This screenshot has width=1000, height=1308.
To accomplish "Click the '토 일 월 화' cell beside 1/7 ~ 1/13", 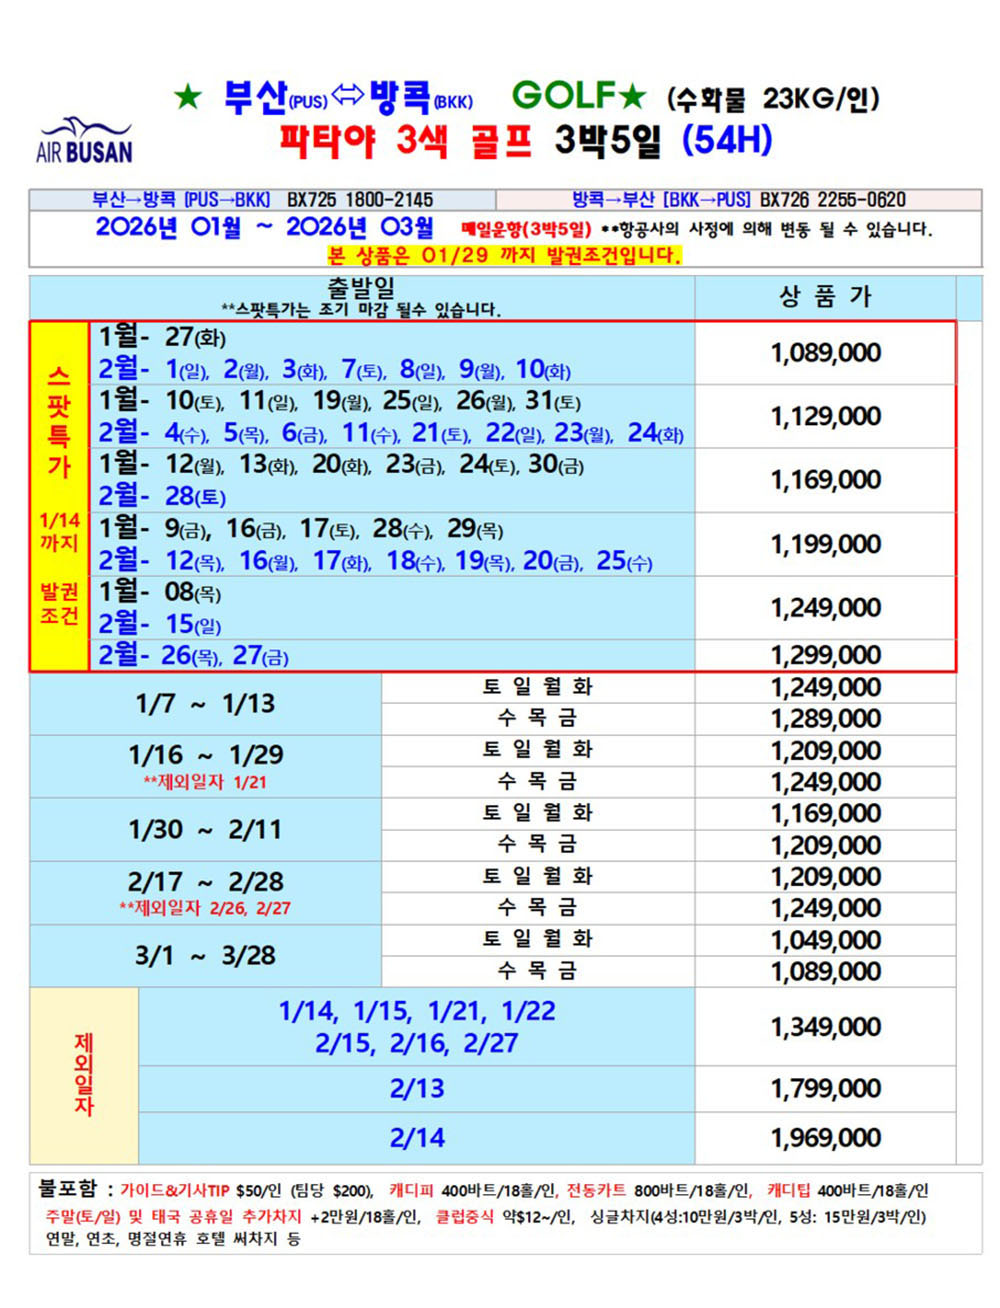I will pos(538,687).
